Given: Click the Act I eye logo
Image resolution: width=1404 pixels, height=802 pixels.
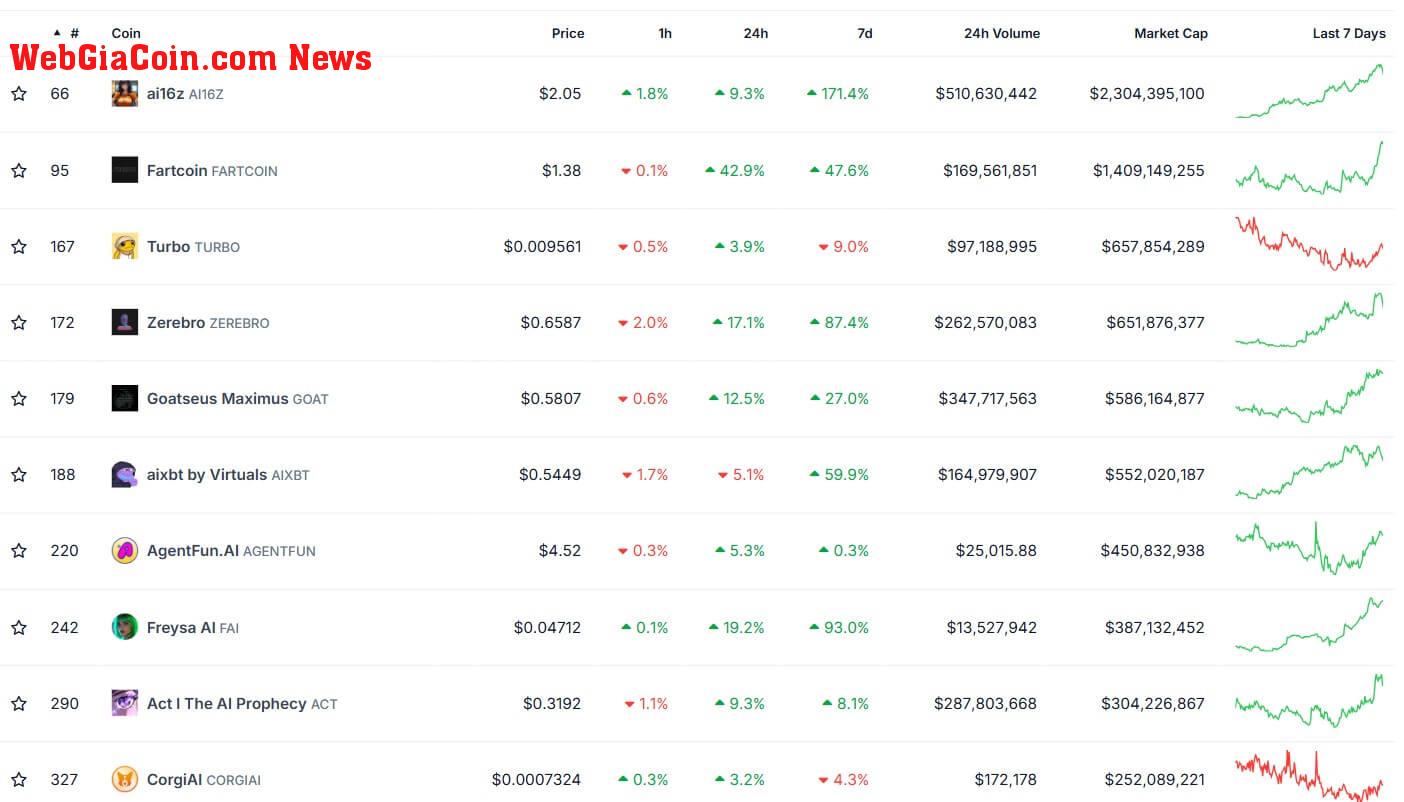Looking at the screenshot, I should pyautogui.click(x=125, y=703).
